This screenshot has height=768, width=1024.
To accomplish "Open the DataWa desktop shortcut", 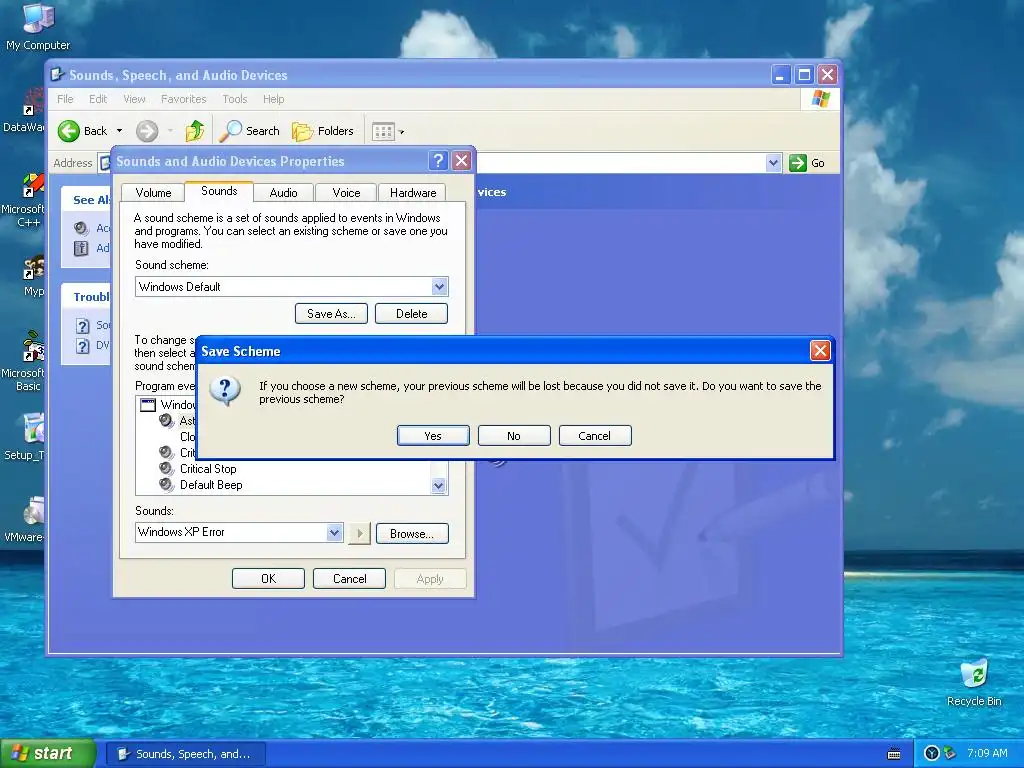I will [x=25, y=112].
